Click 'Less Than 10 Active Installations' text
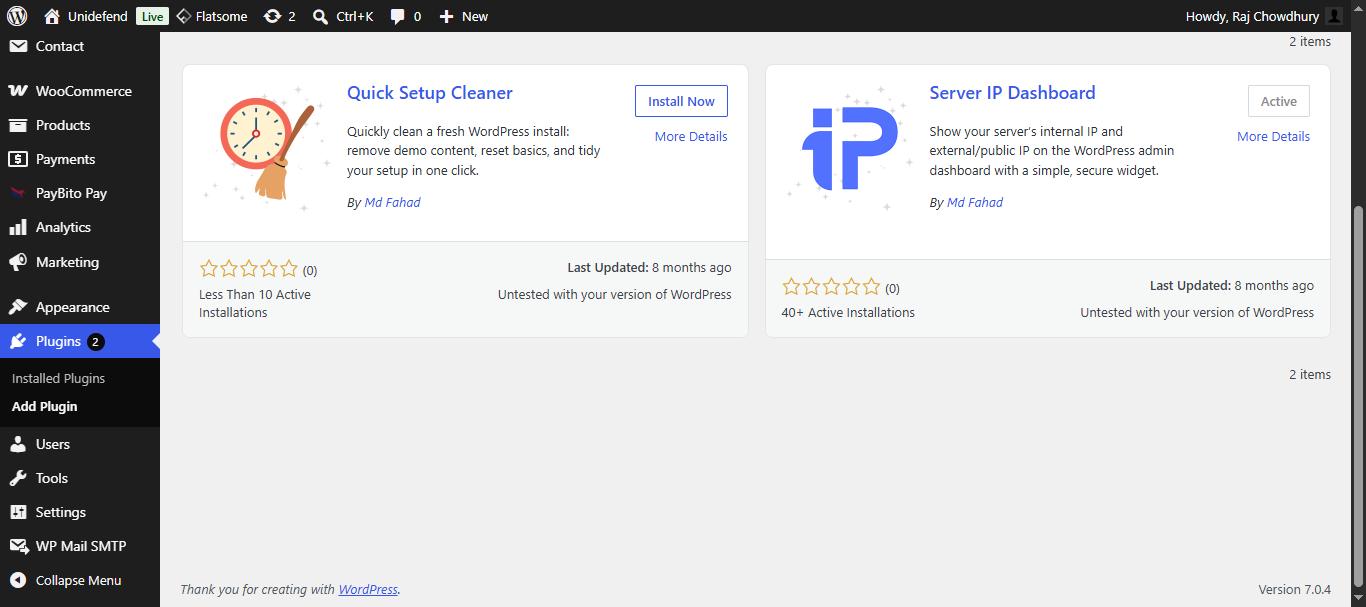The width and height of the screenshot is (1366, 607). tap(255, 303)
